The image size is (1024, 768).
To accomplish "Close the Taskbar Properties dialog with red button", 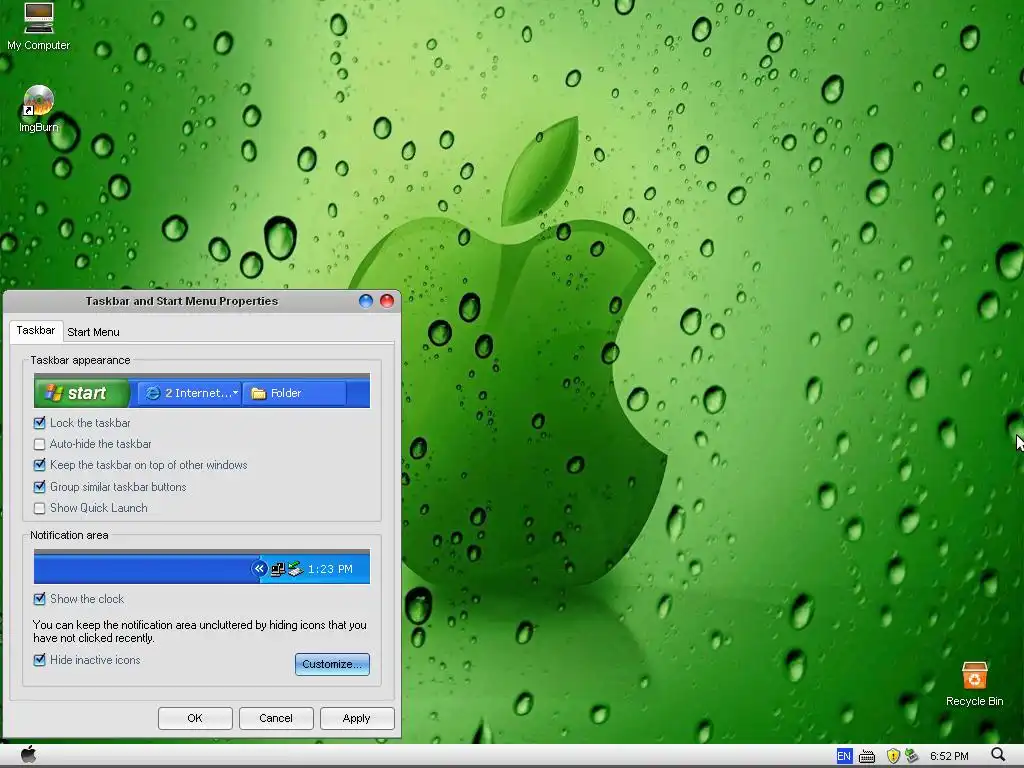I will coord(387,300).
